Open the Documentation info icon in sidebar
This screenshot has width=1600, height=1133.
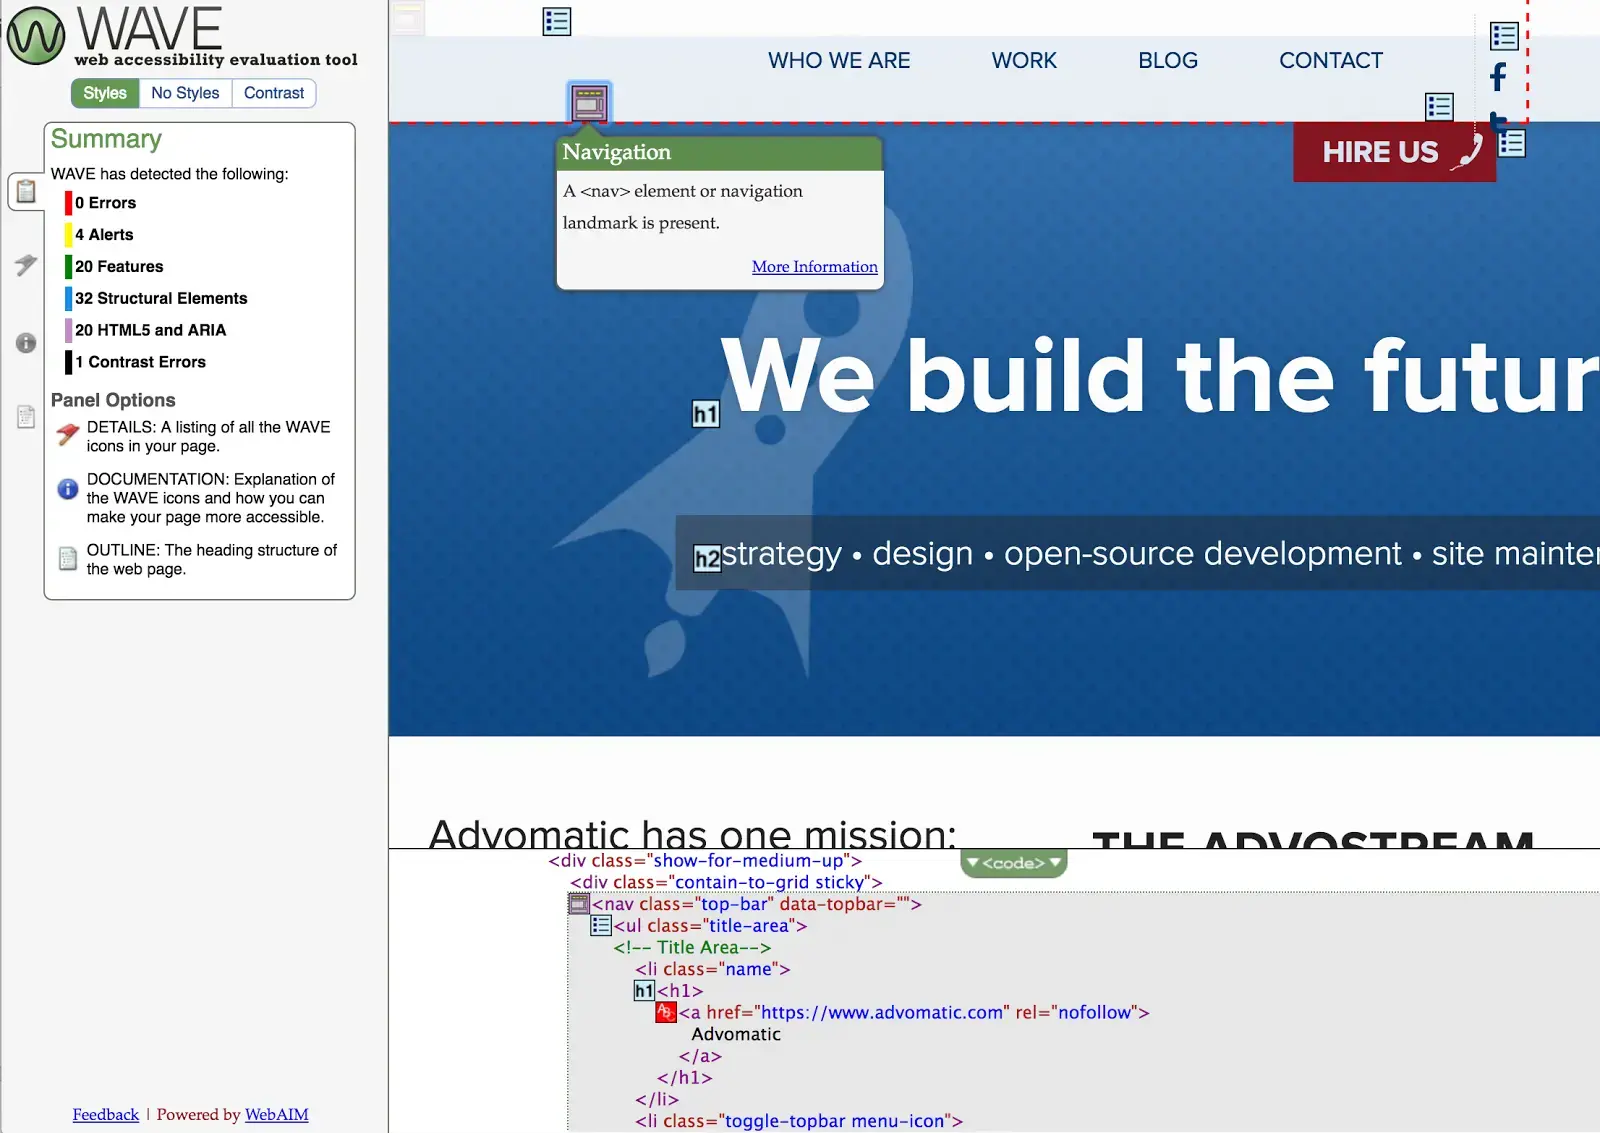point(26,343)
